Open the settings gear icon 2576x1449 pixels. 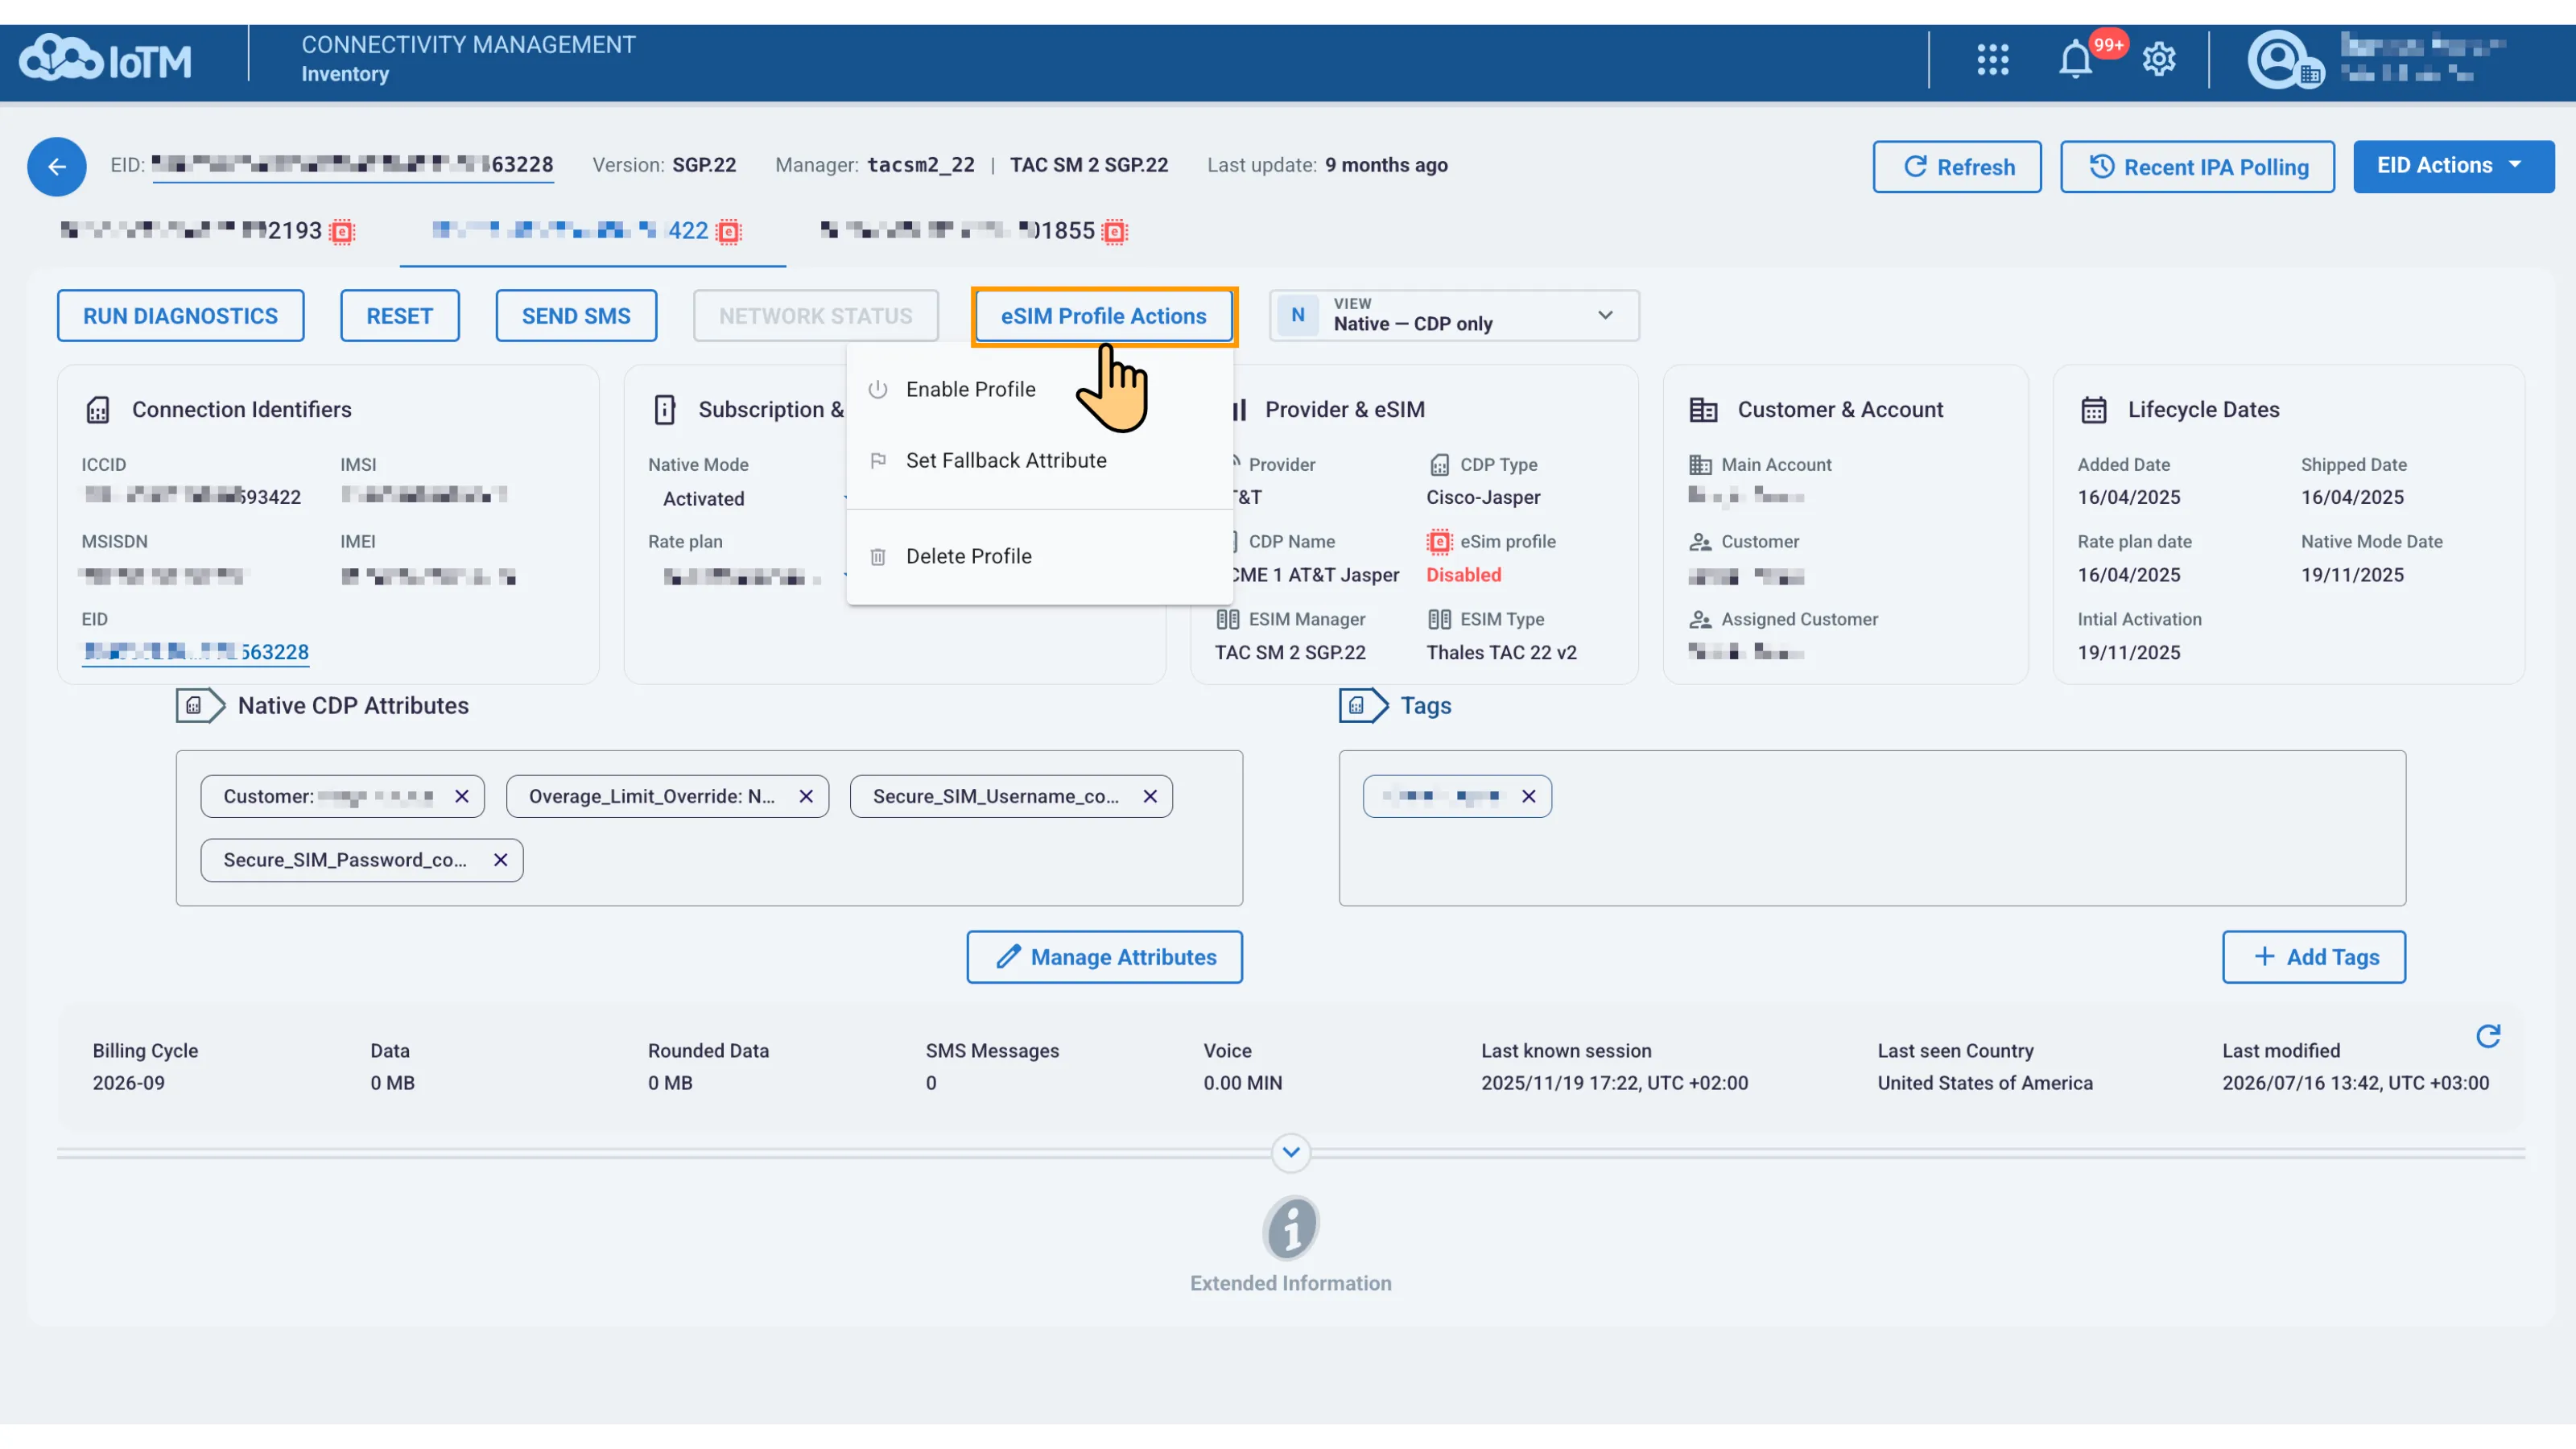(x=2159, y=60)
